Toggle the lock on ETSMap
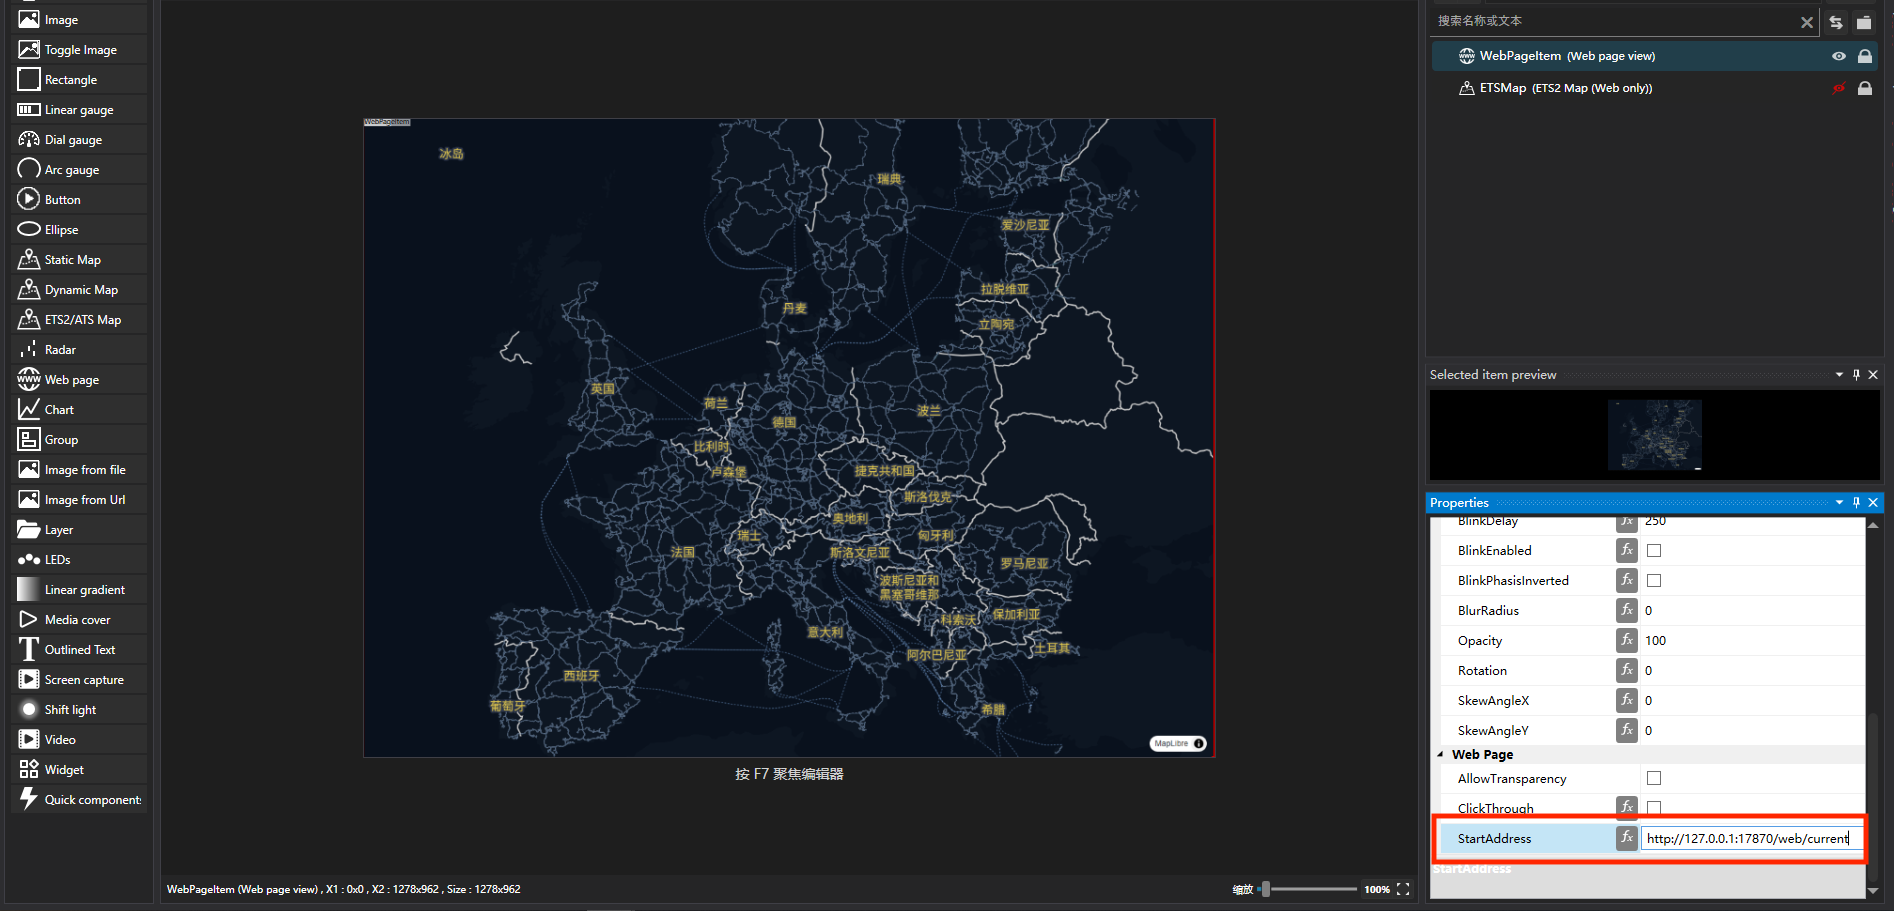 (x=1865, y=88)
